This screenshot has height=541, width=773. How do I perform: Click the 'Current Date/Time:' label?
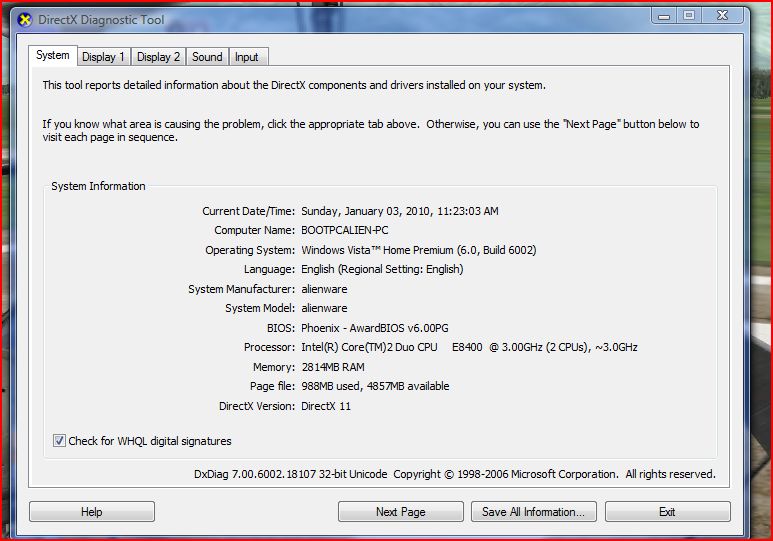(x=248, y=211)
